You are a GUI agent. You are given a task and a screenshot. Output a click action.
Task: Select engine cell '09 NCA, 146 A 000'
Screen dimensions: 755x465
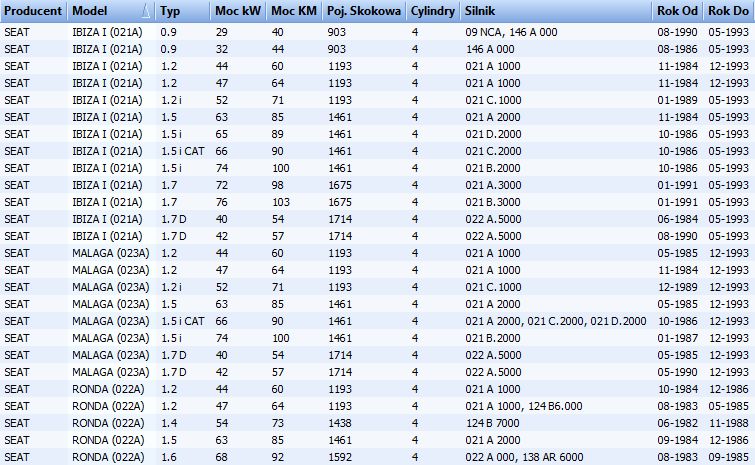pyautogui.click(x=511, y=32)
